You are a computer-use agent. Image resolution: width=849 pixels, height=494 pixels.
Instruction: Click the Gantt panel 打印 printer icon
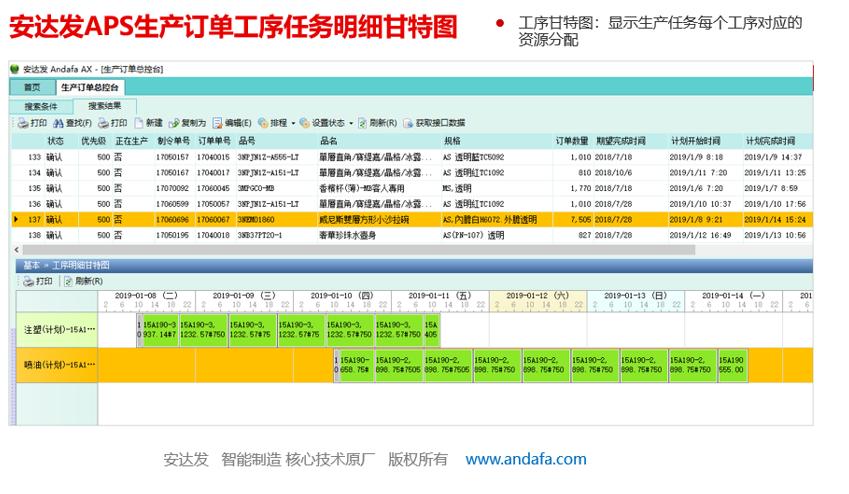click(x=28, y=281)
